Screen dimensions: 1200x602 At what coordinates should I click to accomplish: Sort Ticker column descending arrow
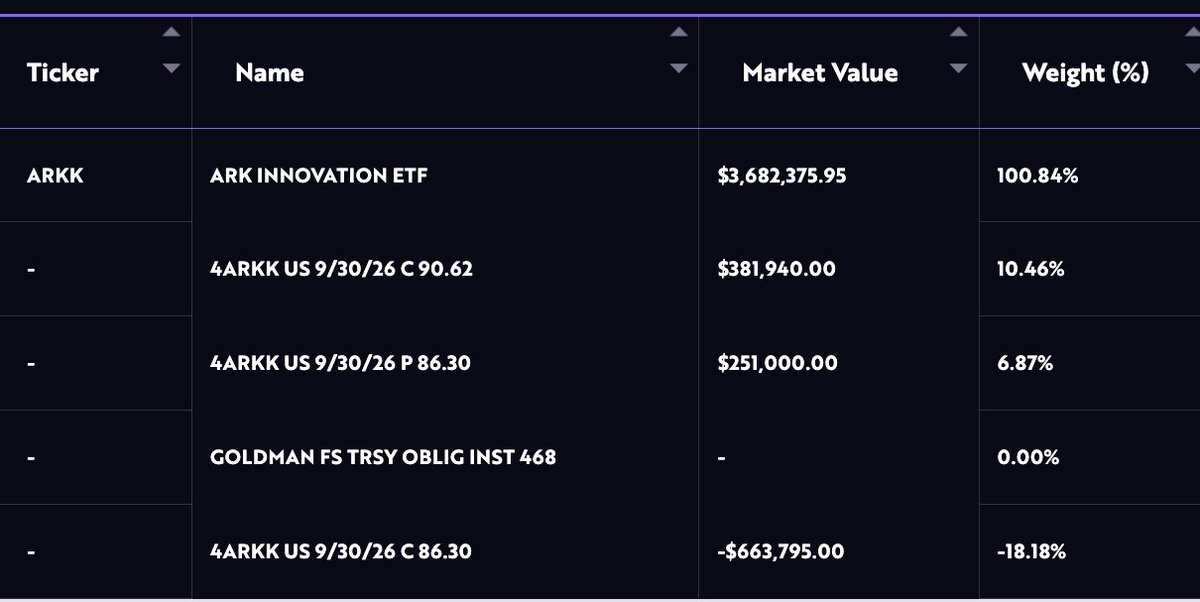pyautogui.click(x=171, y=68)
